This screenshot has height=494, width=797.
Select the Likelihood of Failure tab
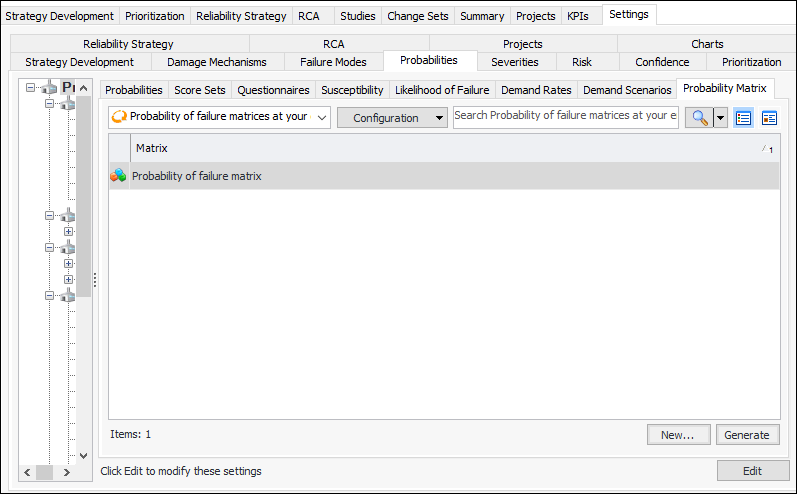click(442, 90)
